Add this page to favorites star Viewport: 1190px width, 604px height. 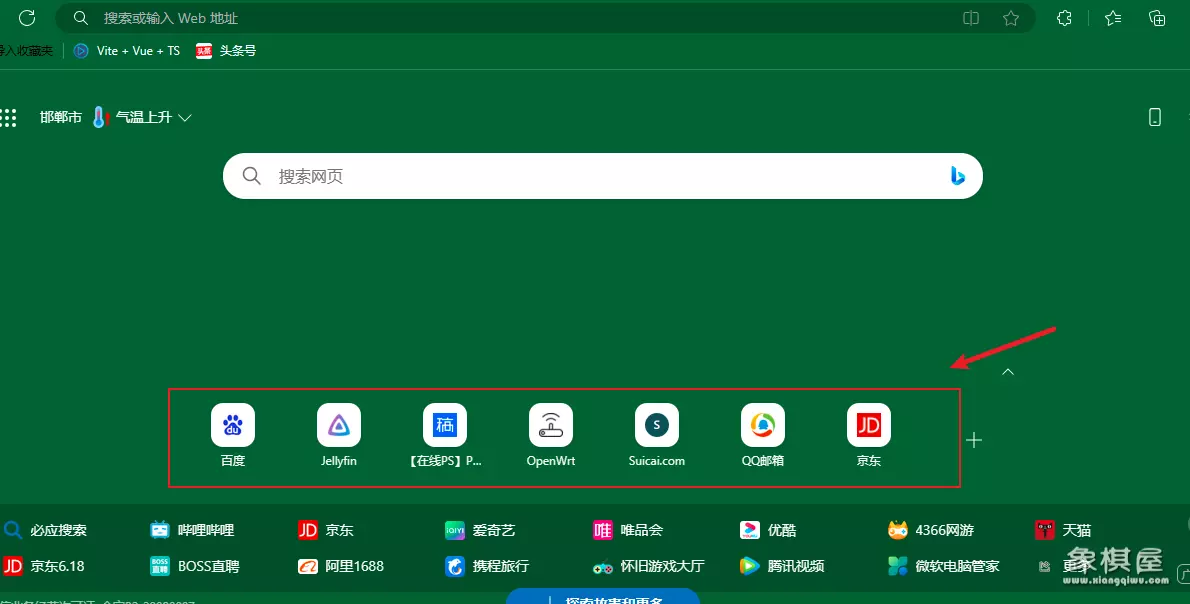(1011, 18)
